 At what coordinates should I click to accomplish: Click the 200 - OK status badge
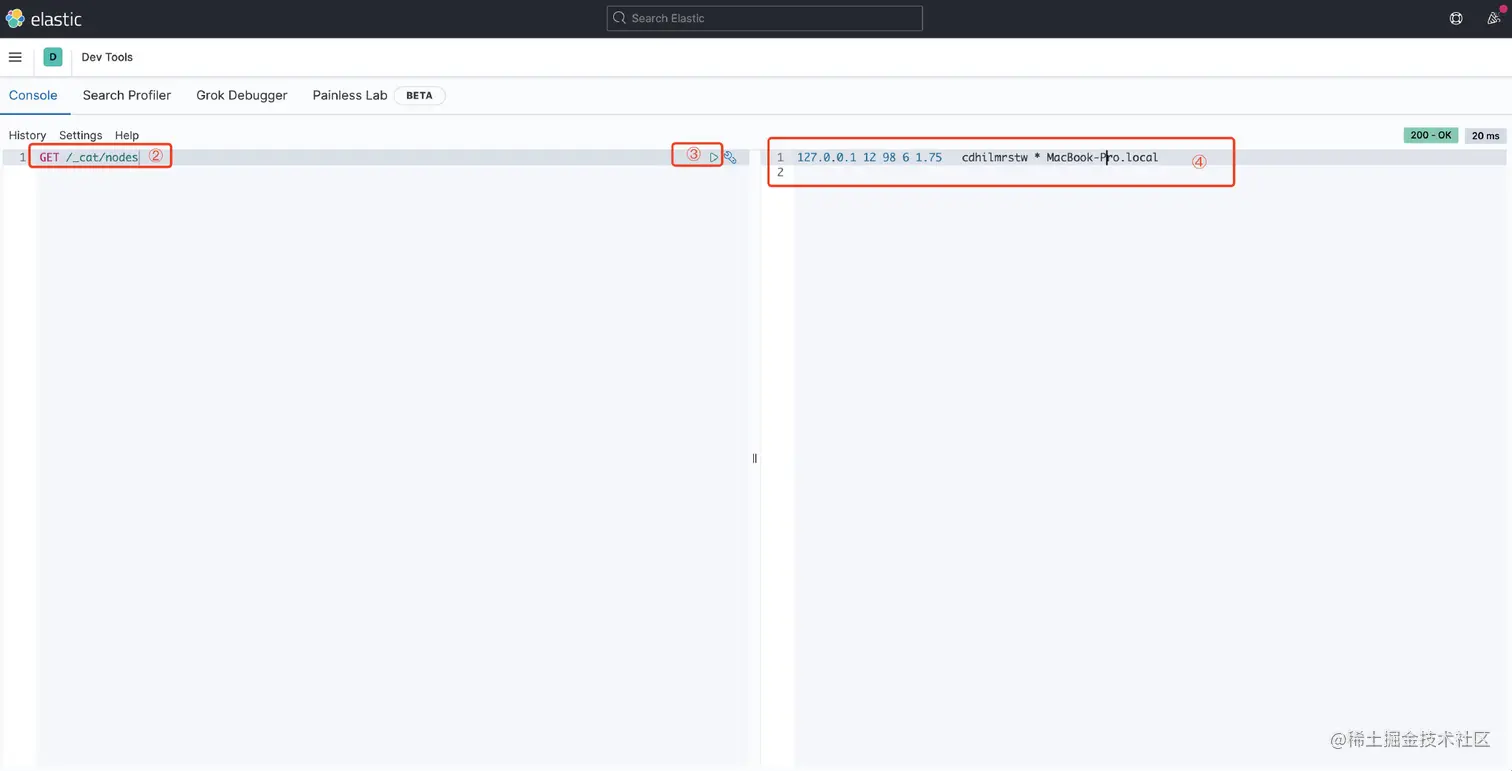1431,135
